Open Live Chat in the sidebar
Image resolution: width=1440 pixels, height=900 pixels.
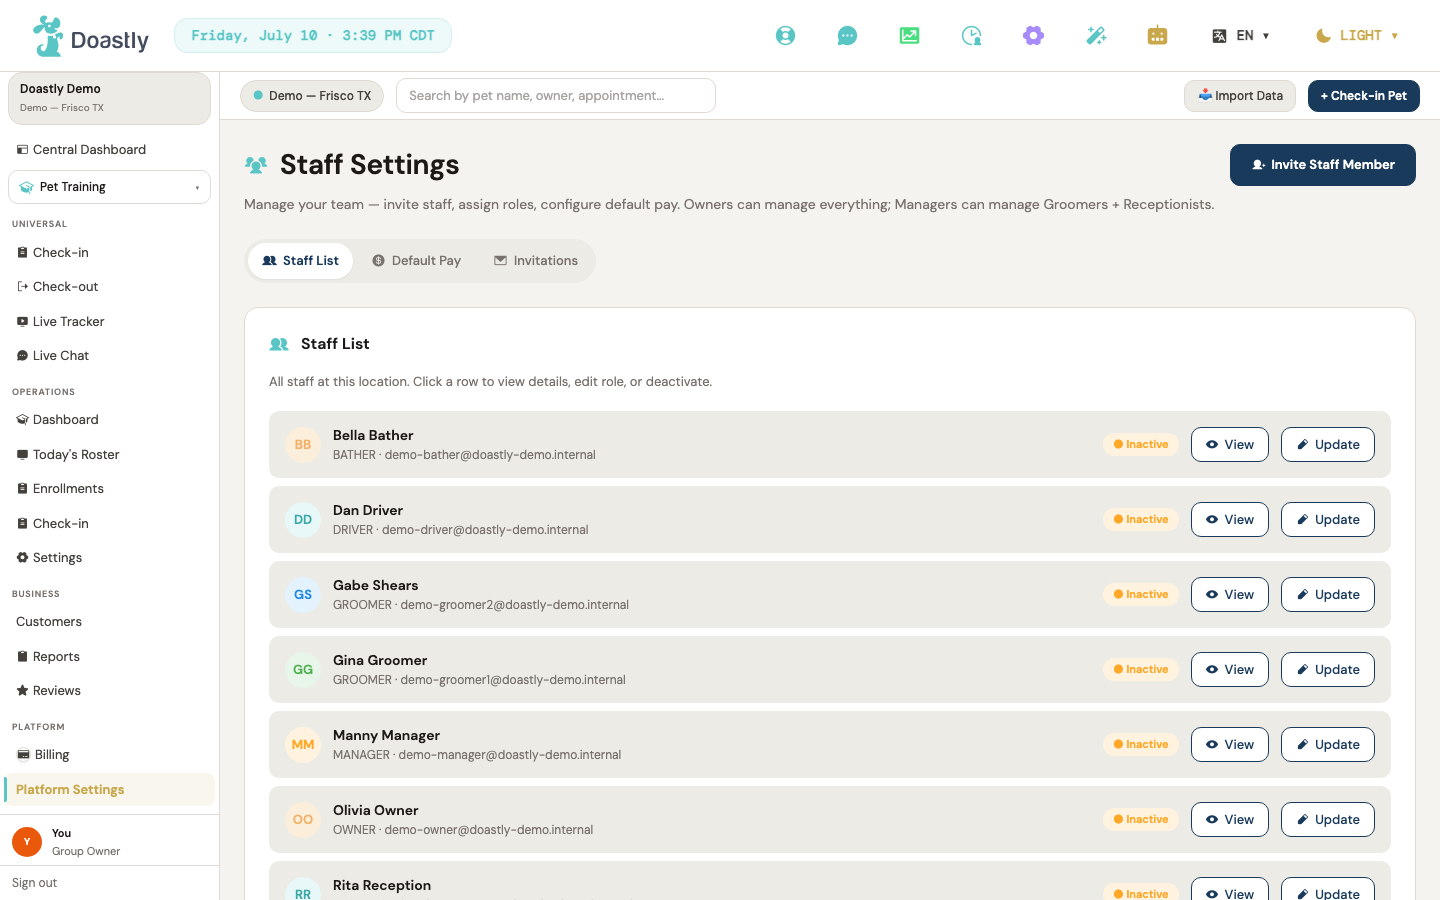[x=109, y=356]
